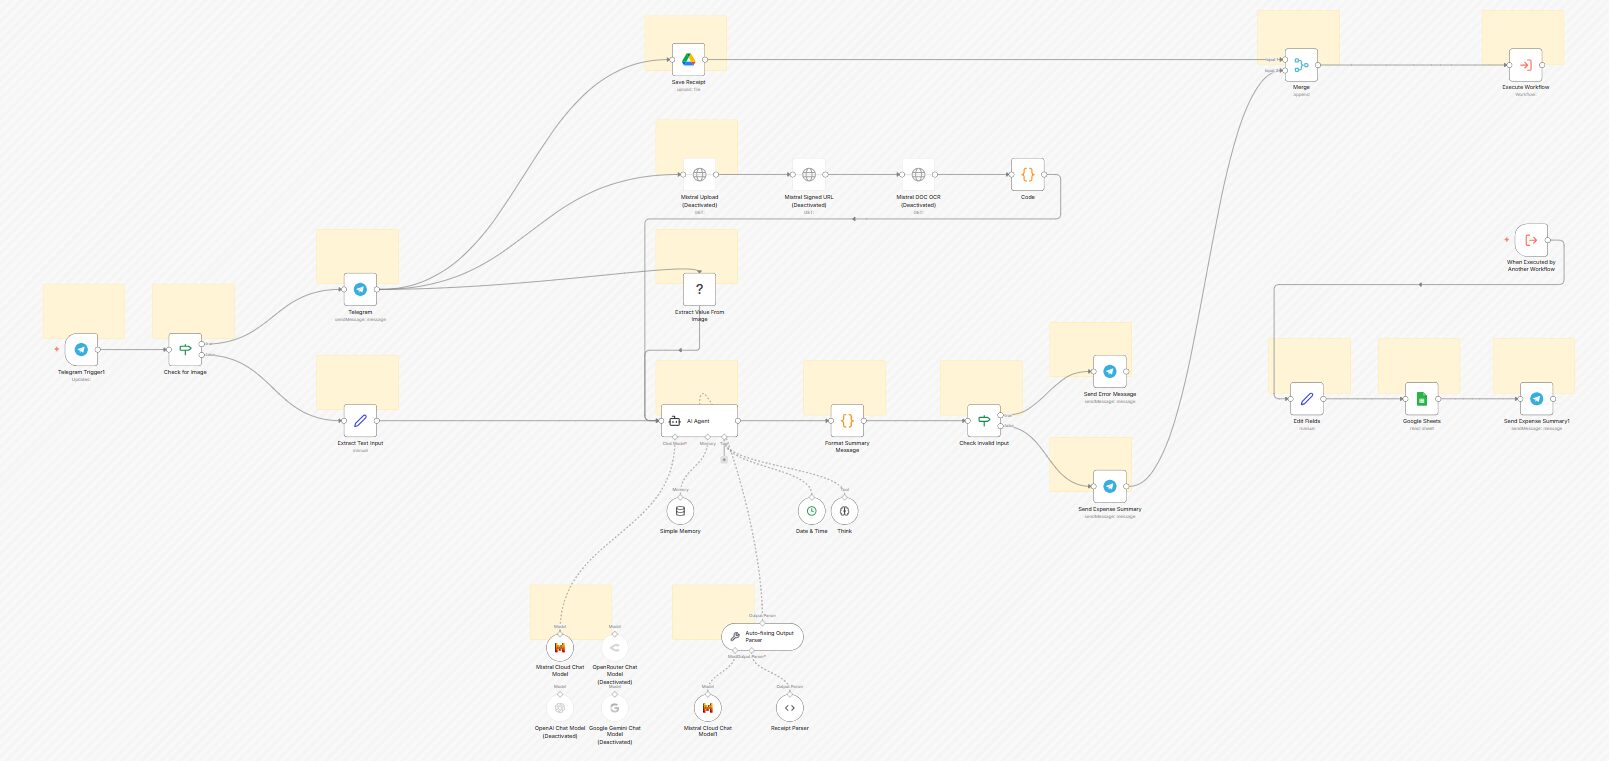1609x761 pixels.
Task: Select the Mistral DOC OCR (Deactivated) node
Action: coord(918,174)
